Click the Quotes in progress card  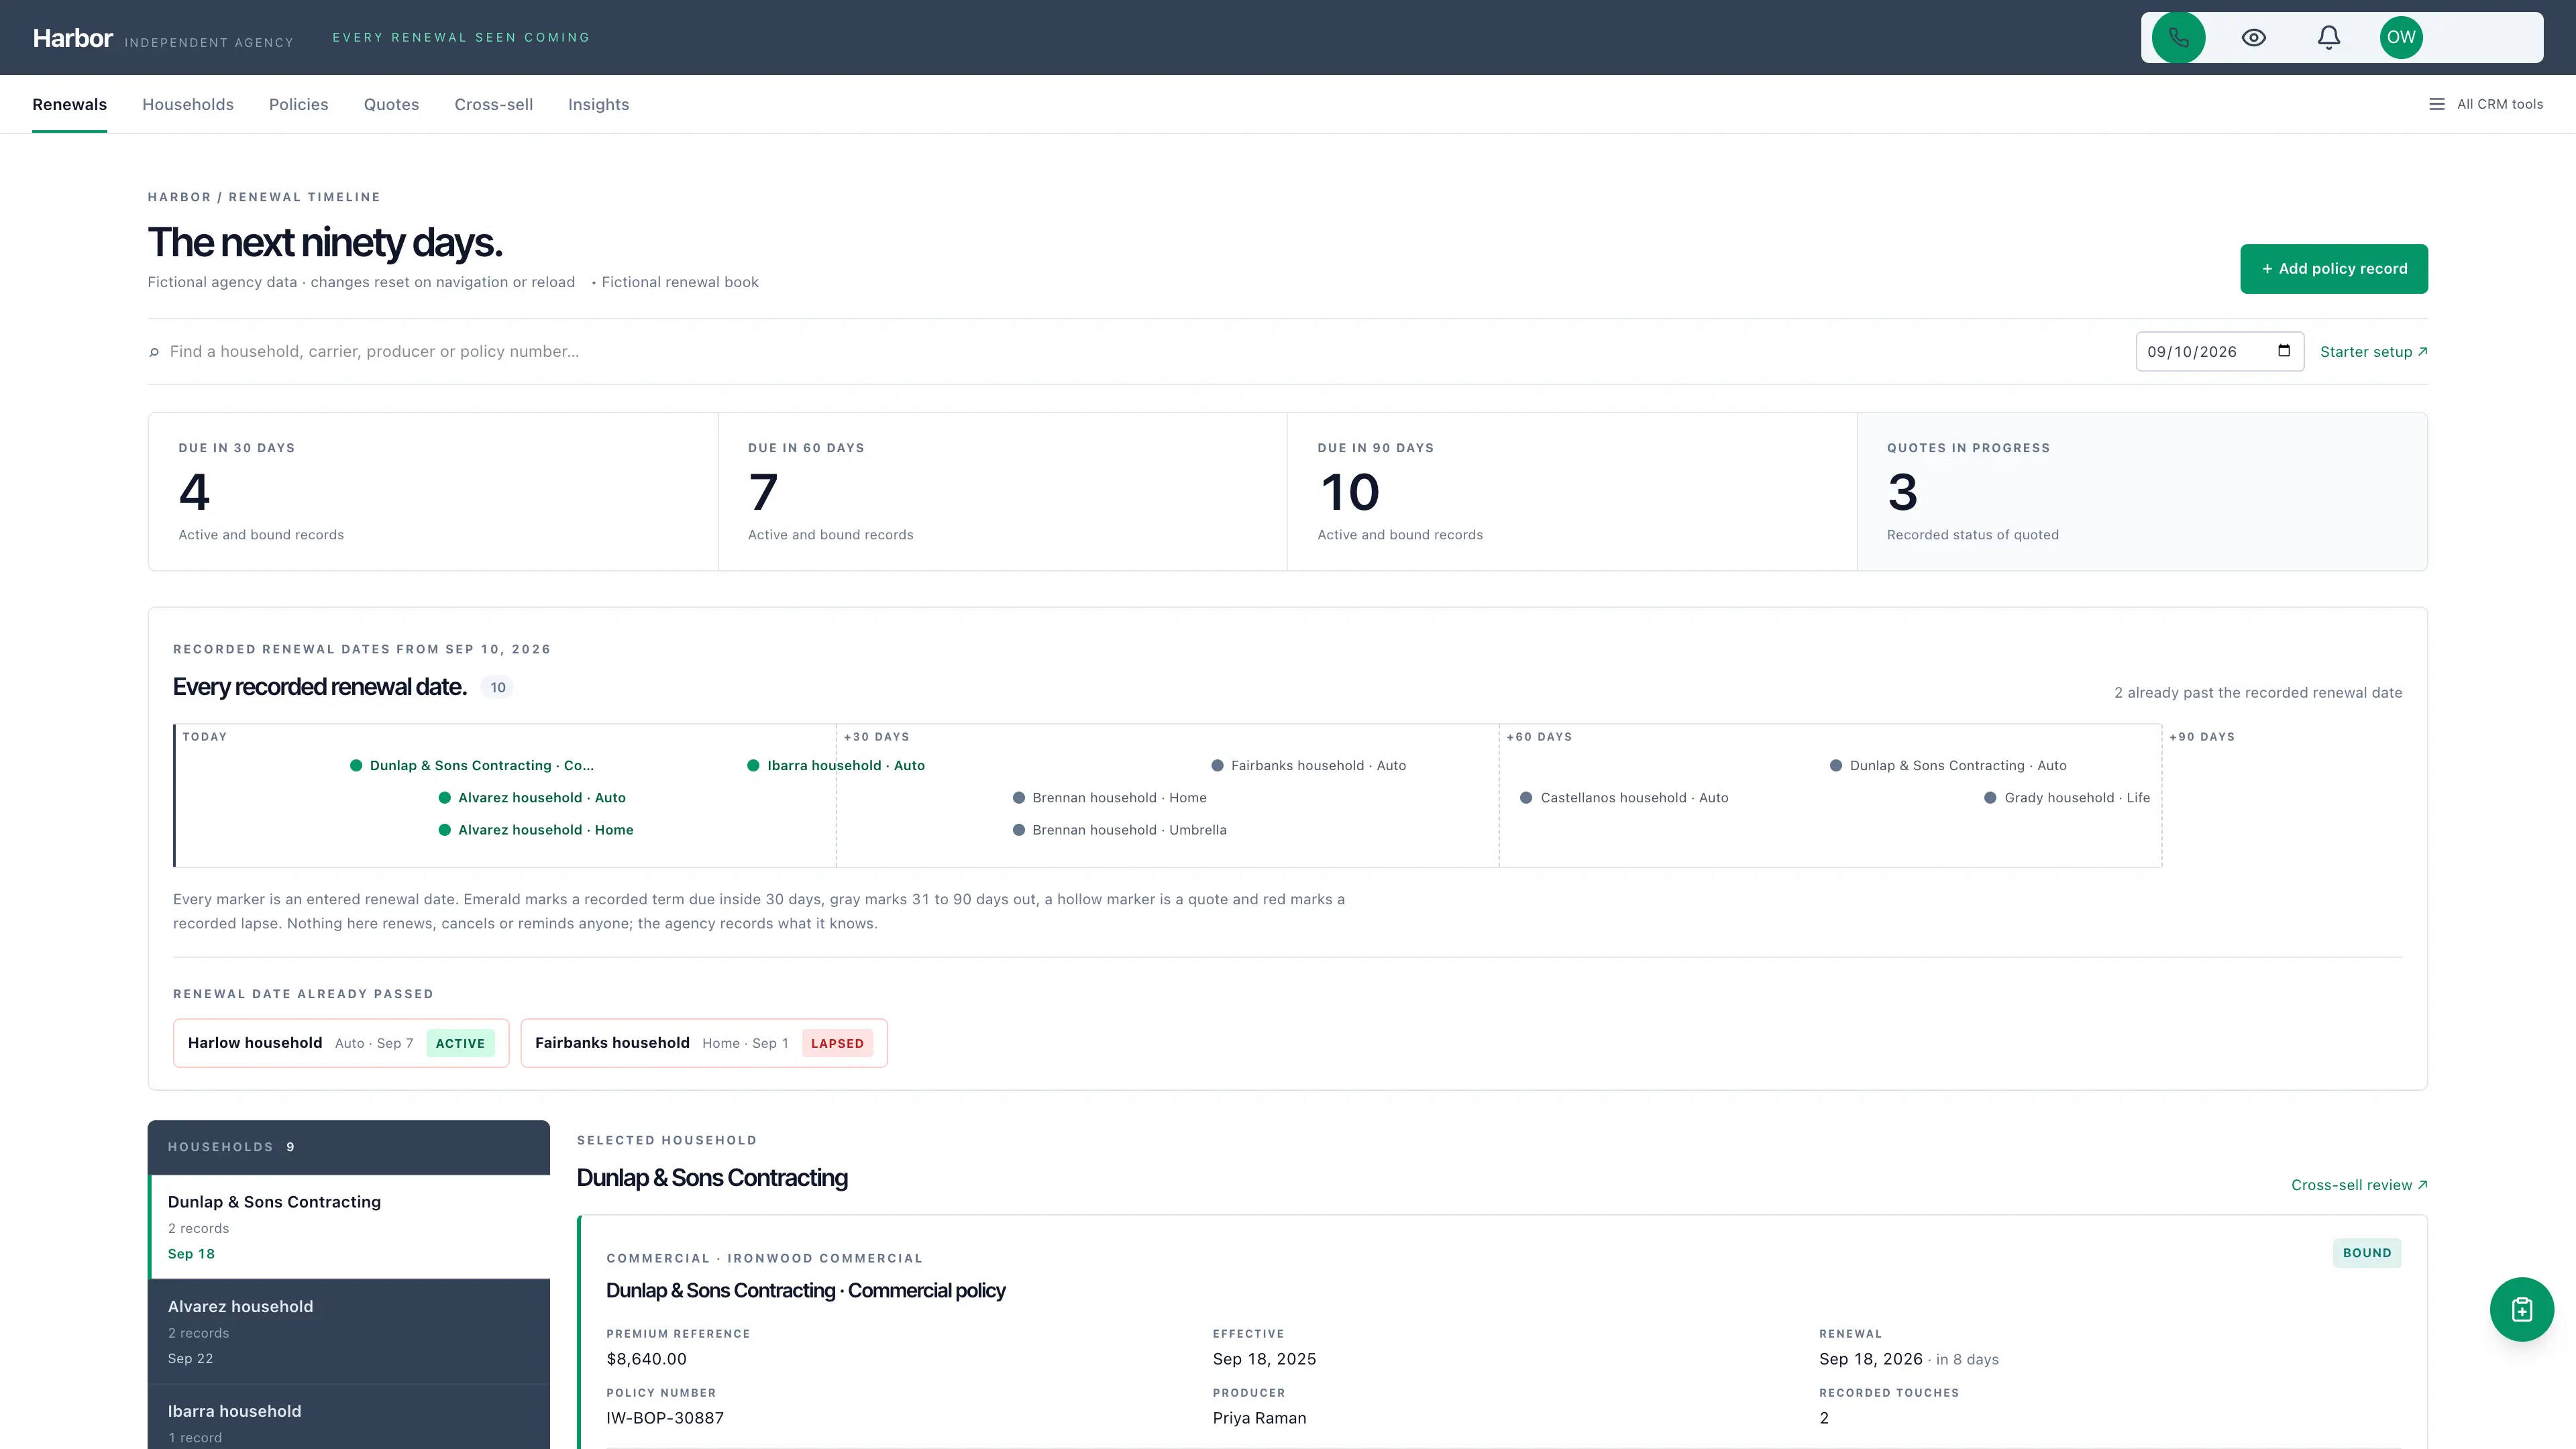click(x=2142, y=492)
